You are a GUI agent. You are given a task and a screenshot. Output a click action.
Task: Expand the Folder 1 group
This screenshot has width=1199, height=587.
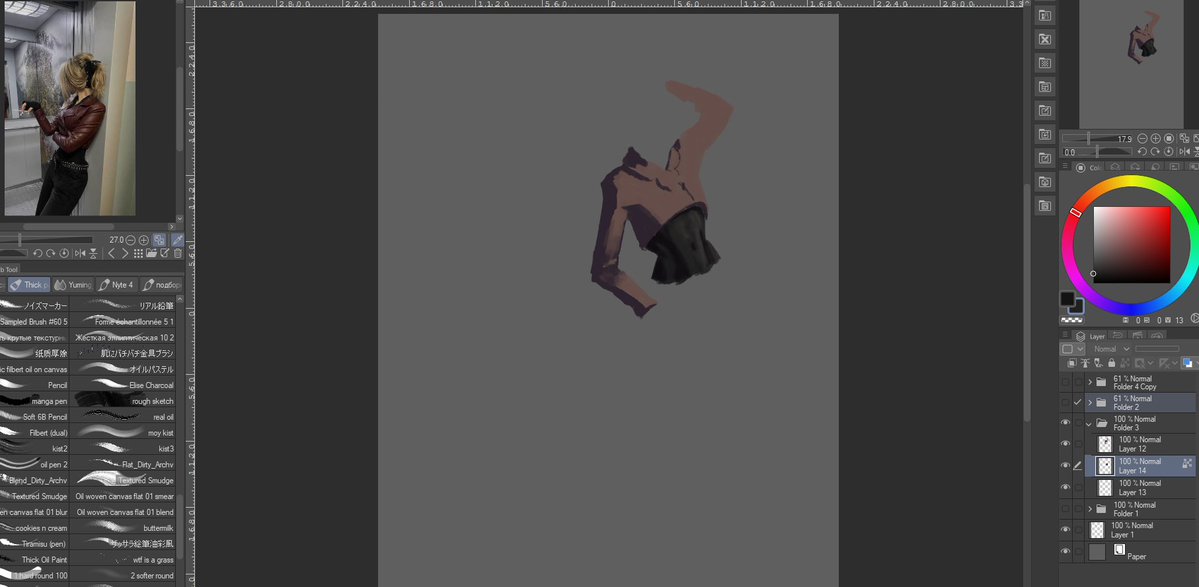pyautogui.click(x=1090, y=508)
